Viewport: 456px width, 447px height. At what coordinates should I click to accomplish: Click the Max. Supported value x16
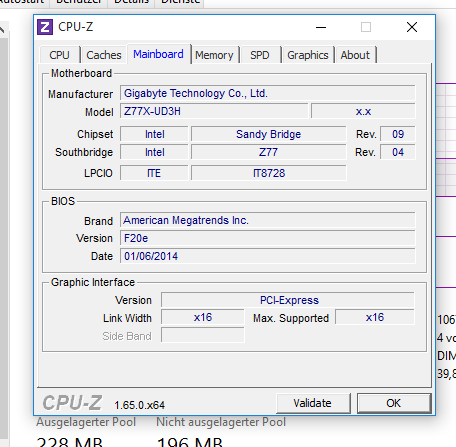click(x=375, y=317)
